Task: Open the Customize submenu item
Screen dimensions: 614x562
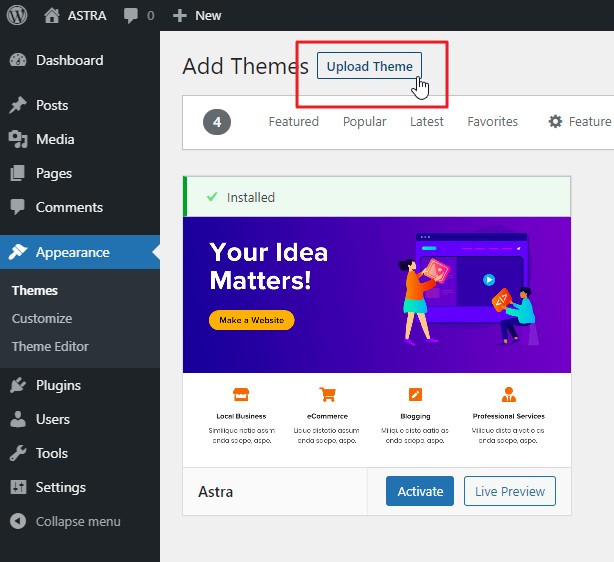Action: click(x=42, y=318)
